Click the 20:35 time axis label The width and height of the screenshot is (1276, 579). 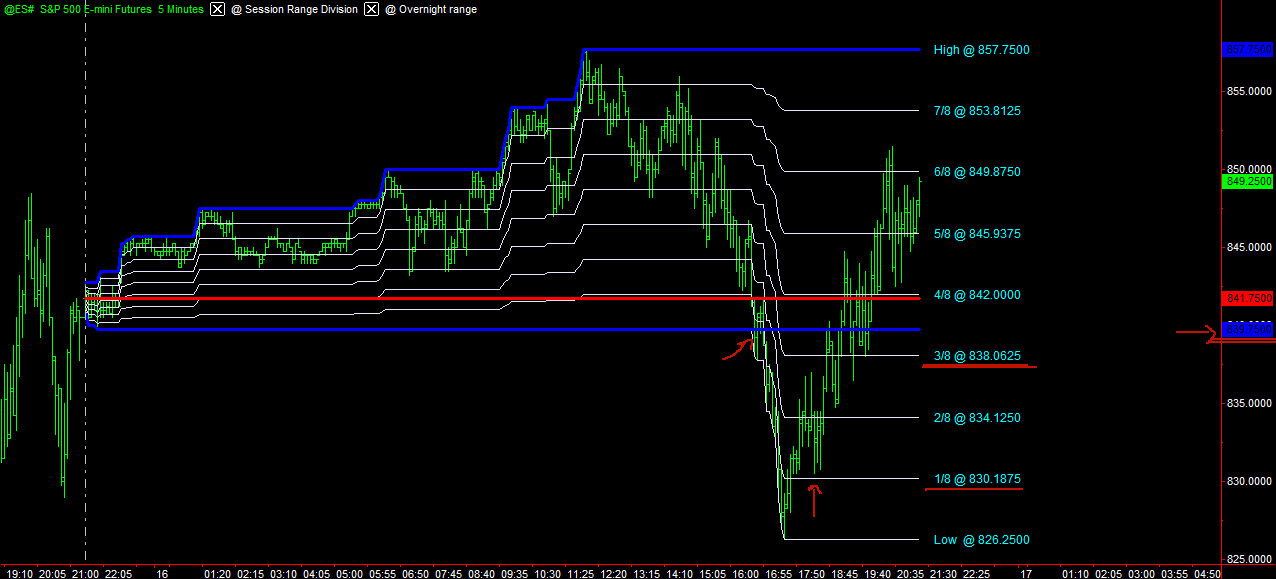(x=910, y=574)
